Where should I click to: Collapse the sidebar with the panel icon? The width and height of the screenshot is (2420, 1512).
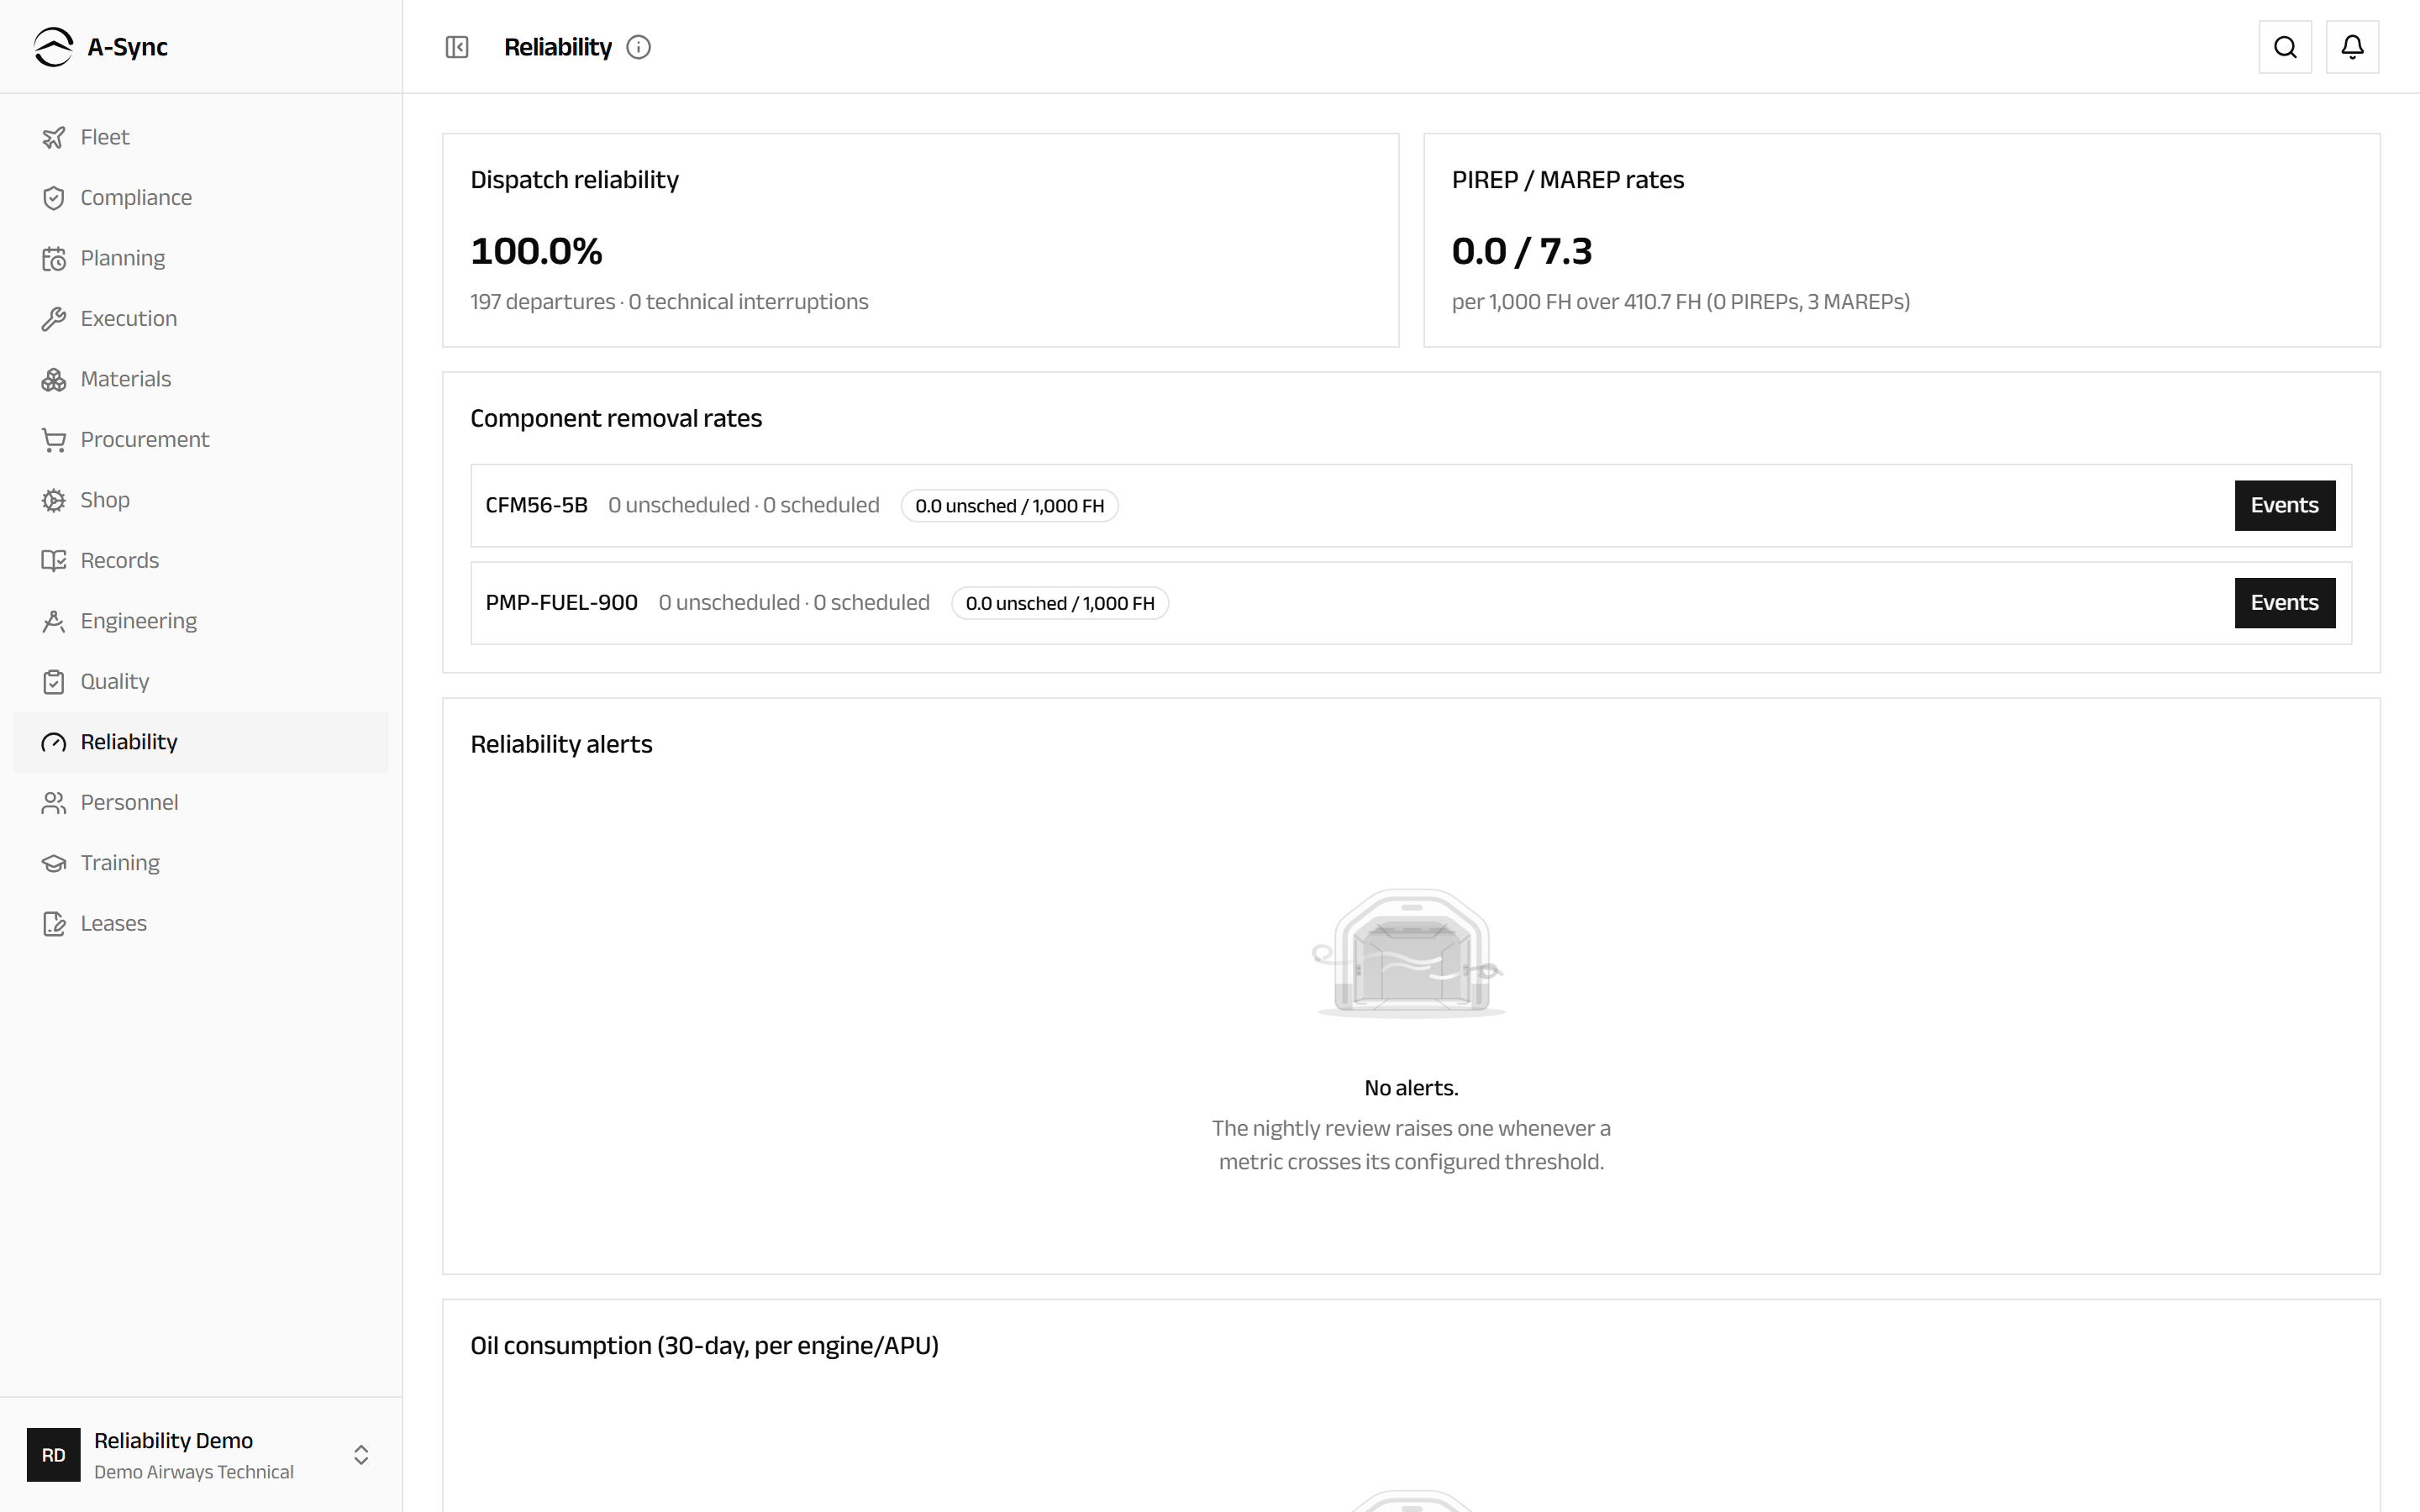pos(457,47)
